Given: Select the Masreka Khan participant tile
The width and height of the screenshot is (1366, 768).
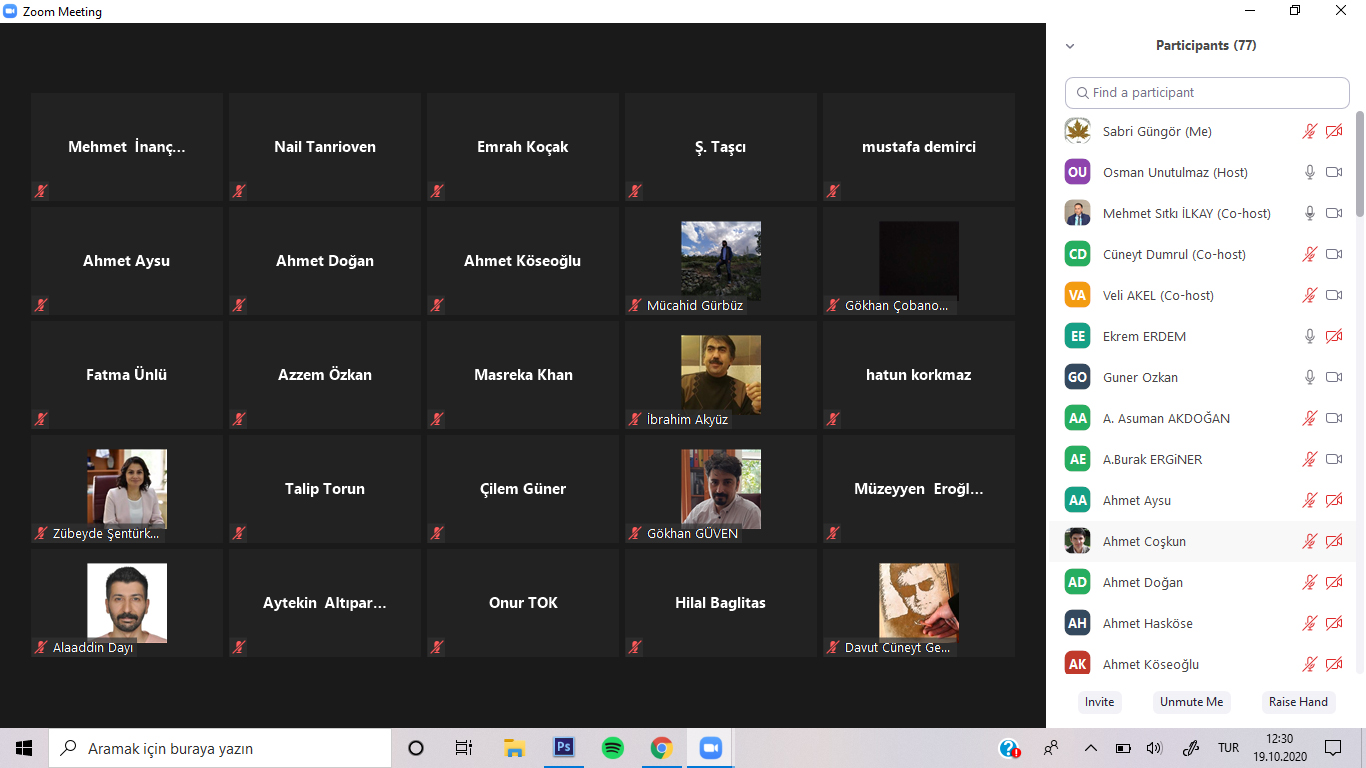Looking at the screenshot, I should (523, 374).
